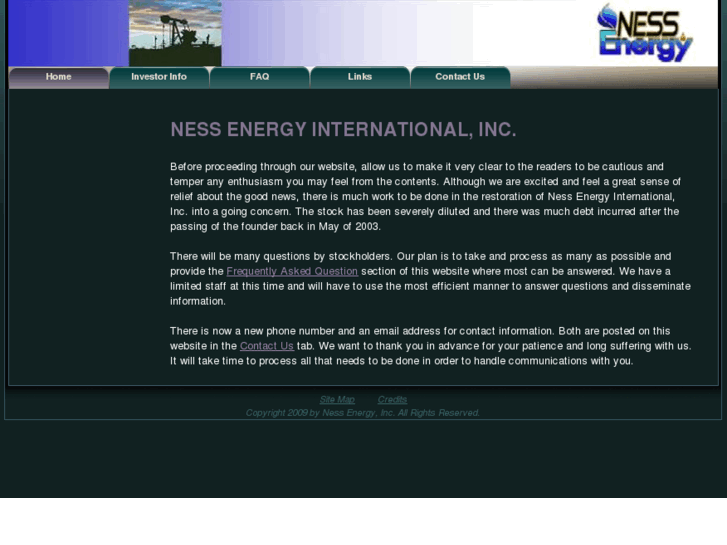Select the Contact Us navigation tab
The width and height of the screenshot is (727, 545).
click(x=460, y=77)
